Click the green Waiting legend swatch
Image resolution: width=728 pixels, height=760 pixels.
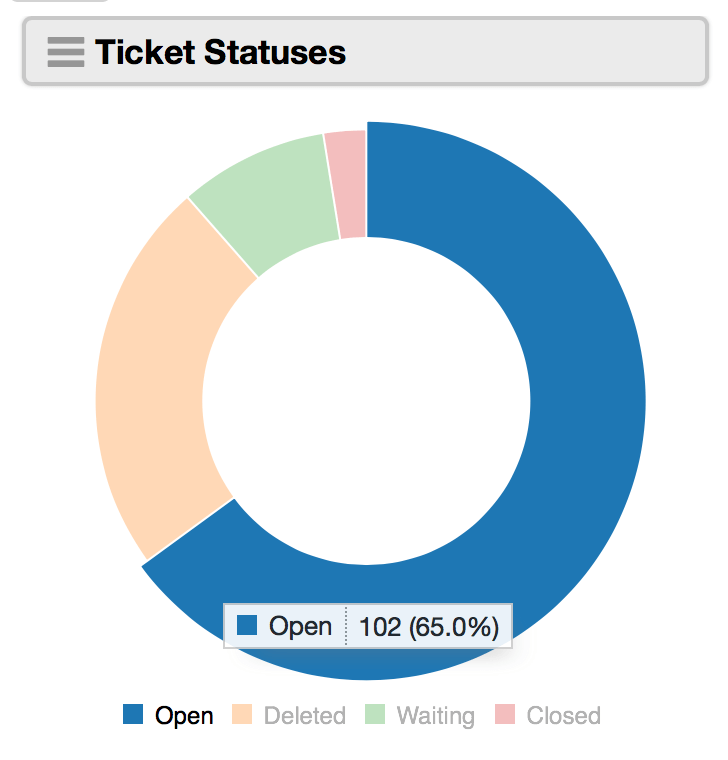click(x=375, y=714)
